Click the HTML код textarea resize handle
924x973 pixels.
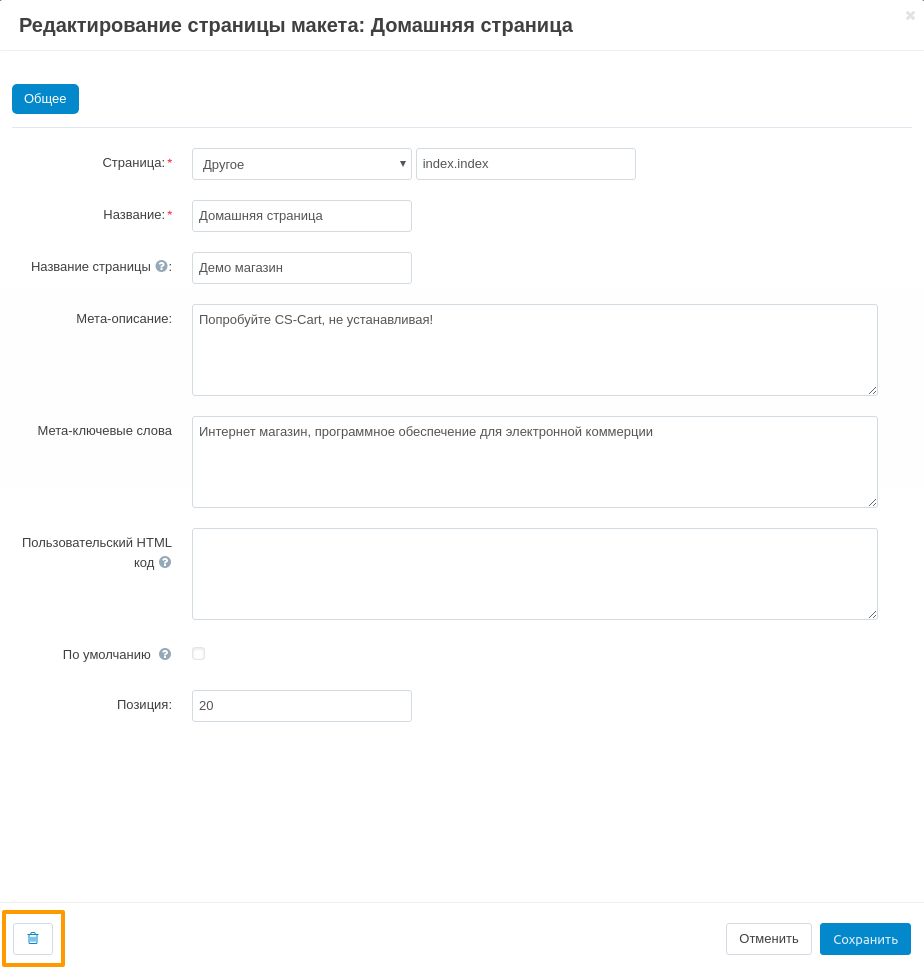coord(872,615)
